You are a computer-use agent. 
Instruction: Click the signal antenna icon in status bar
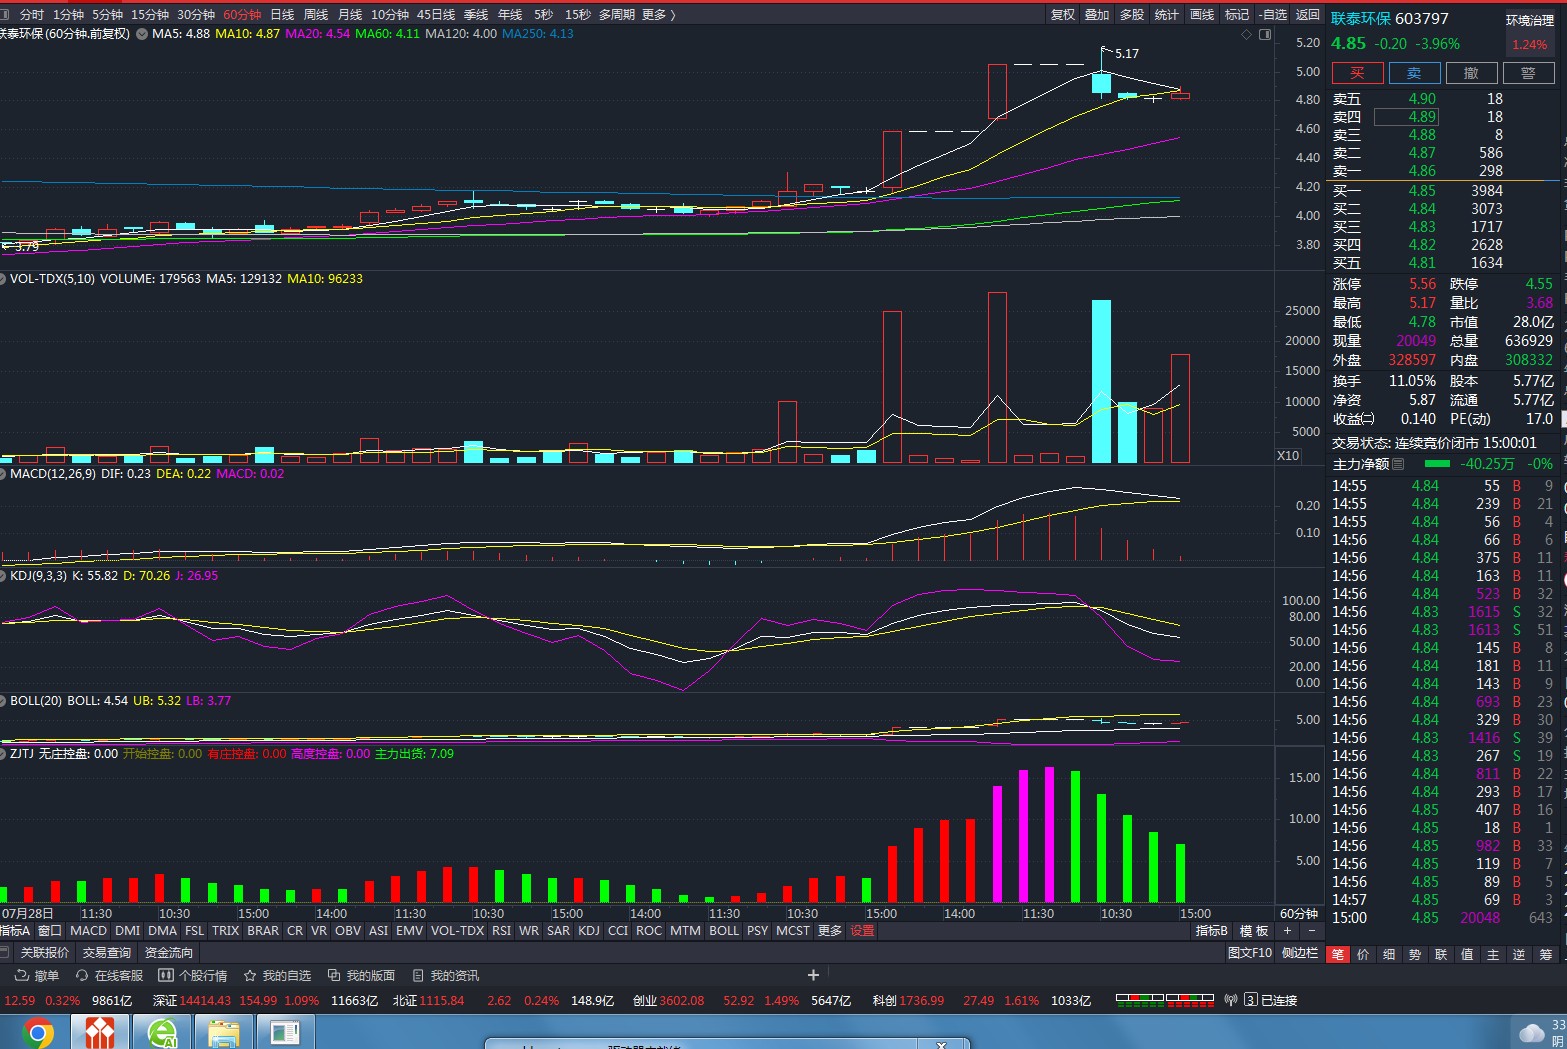click(x=1231, y=1000)
